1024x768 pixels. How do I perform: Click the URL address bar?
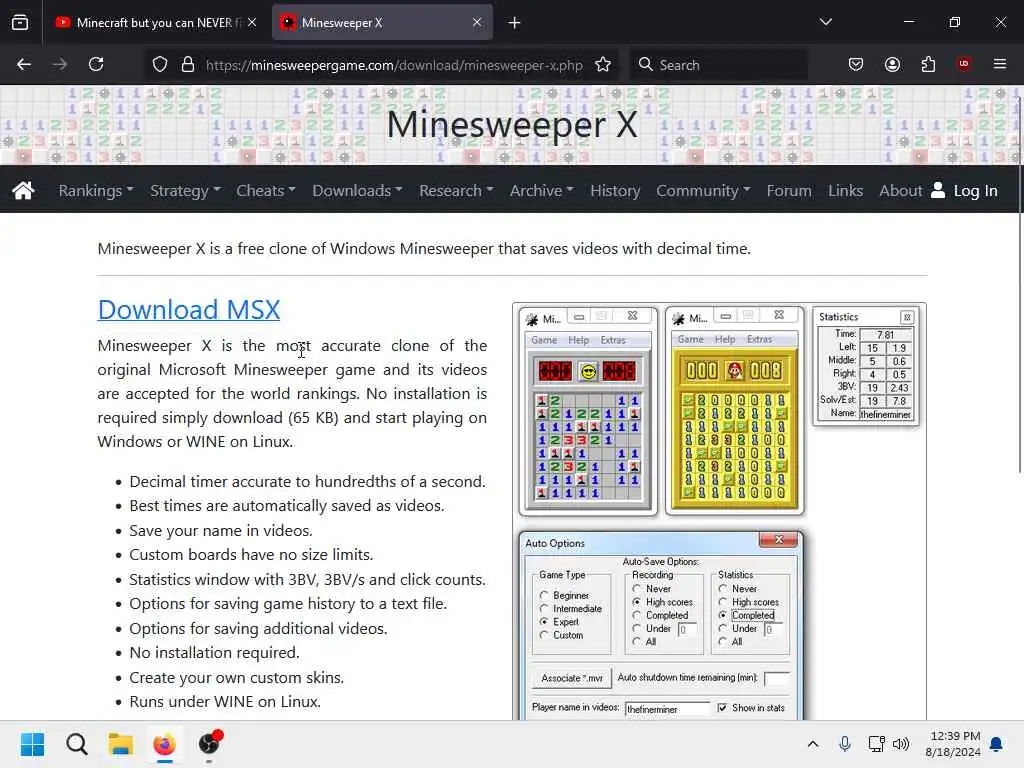[394, 65]
